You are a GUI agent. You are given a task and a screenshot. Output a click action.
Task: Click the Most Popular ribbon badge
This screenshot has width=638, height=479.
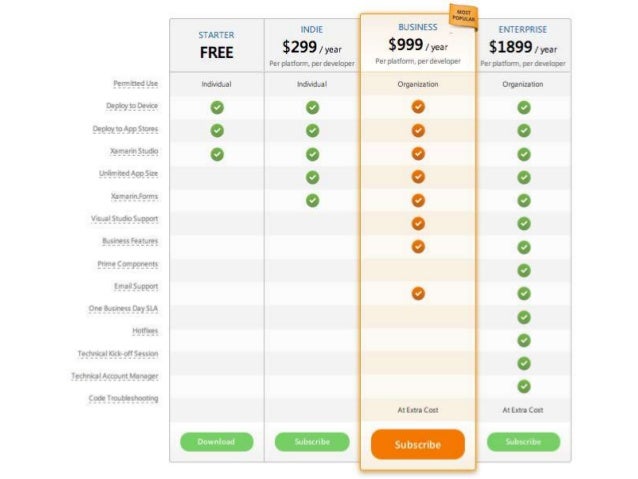point(463,16)
